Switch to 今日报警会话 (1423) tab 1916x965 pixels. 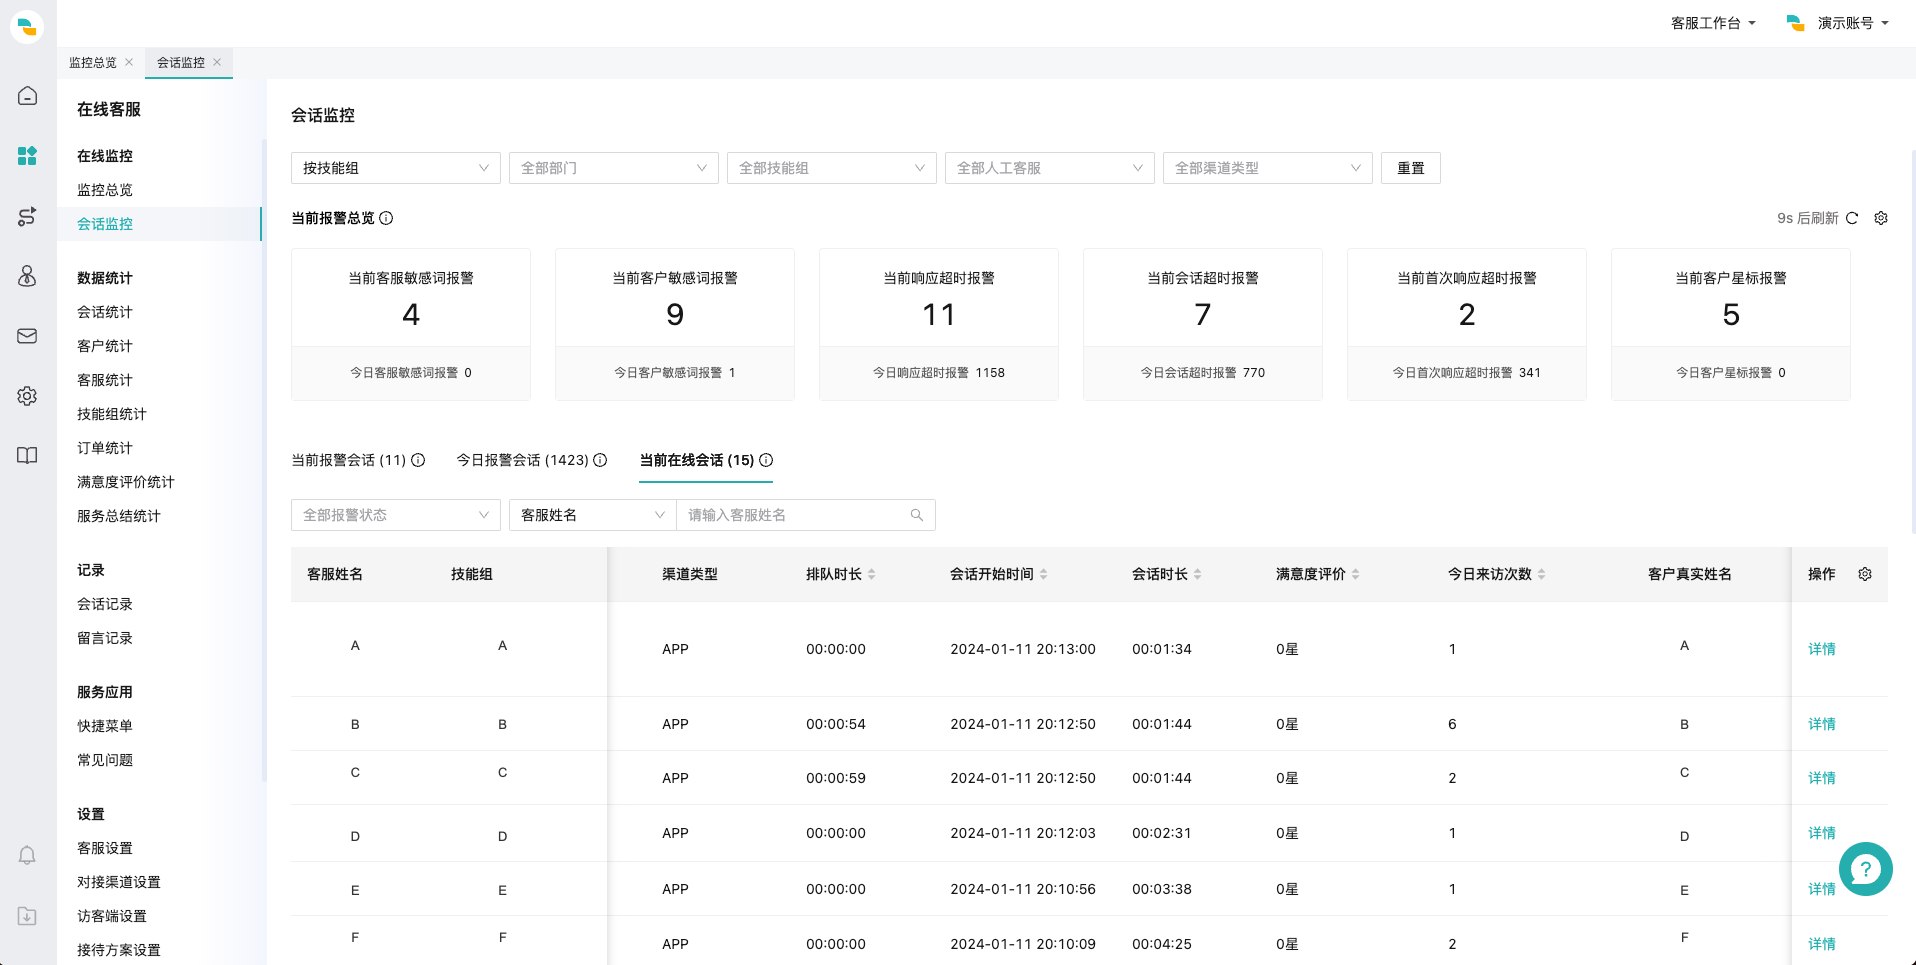[x=523, y=460]
